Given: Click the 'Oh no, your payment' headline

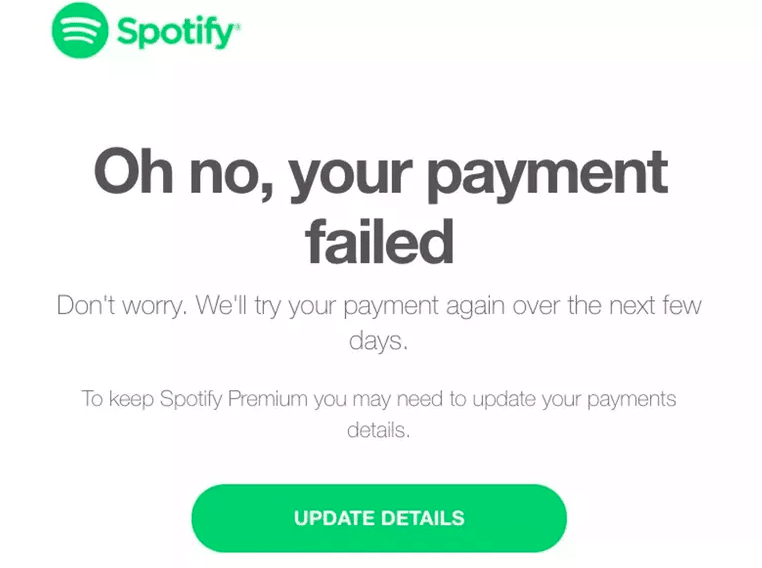Looking at the screenshot, I should tap(381, 175).
